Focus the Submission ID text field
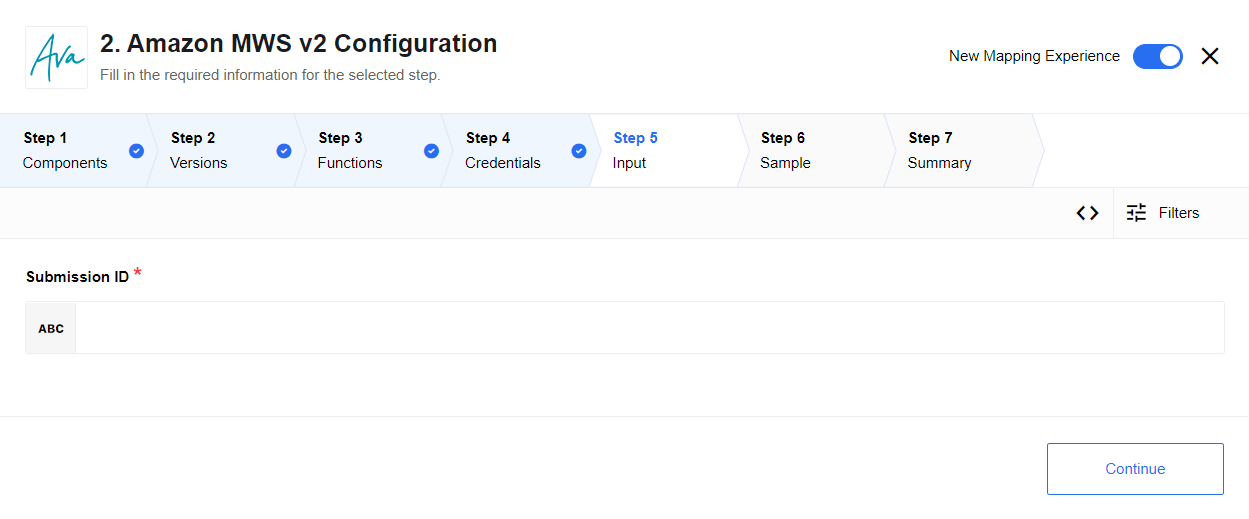The image size is (1249, 519). [x=650, y=328]
